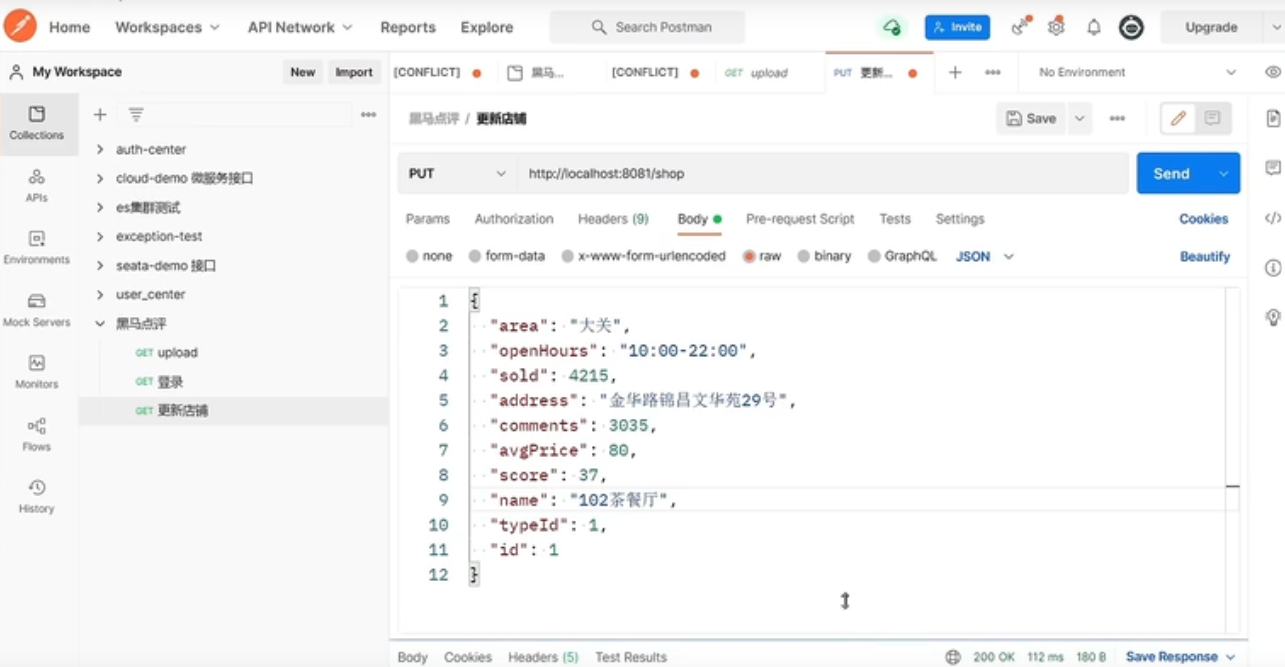Click the Save button
The width and height of the screenshot is (1285, 667).
tap(1031, 118)
